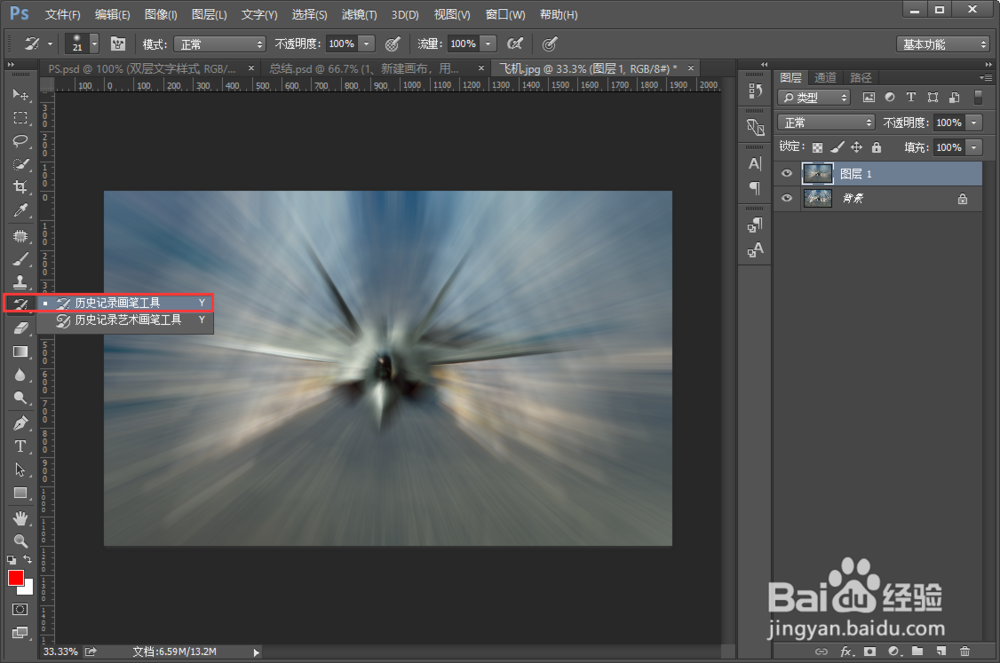Viewport: 1000px width, 663px height.
Task: Hide the 背景 layer
Action: 787,198
